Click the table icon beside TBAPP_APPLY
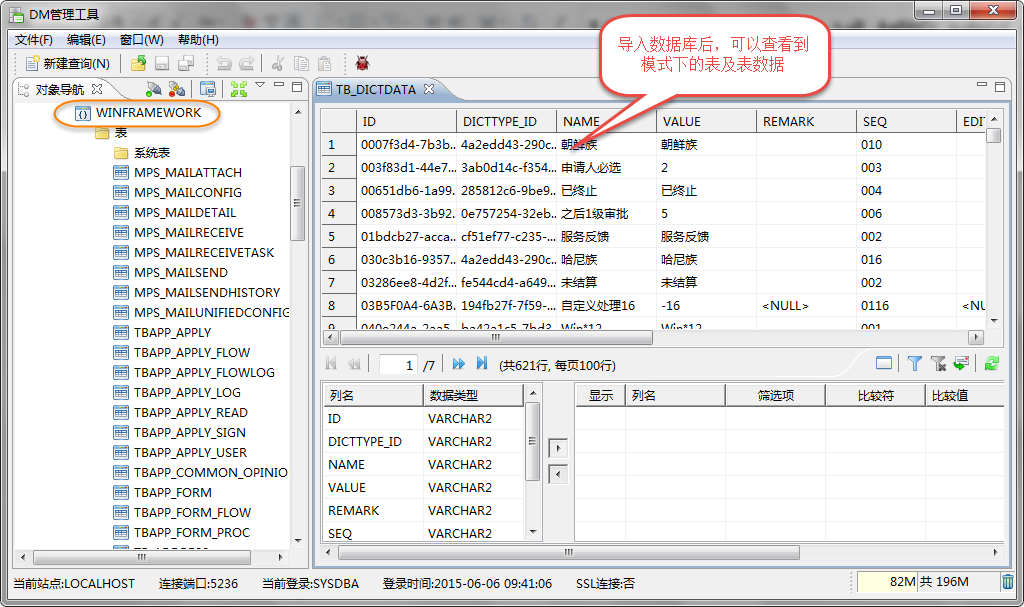Image resolution: width=1024 pixels, height=607 pixels. (121, 333)
